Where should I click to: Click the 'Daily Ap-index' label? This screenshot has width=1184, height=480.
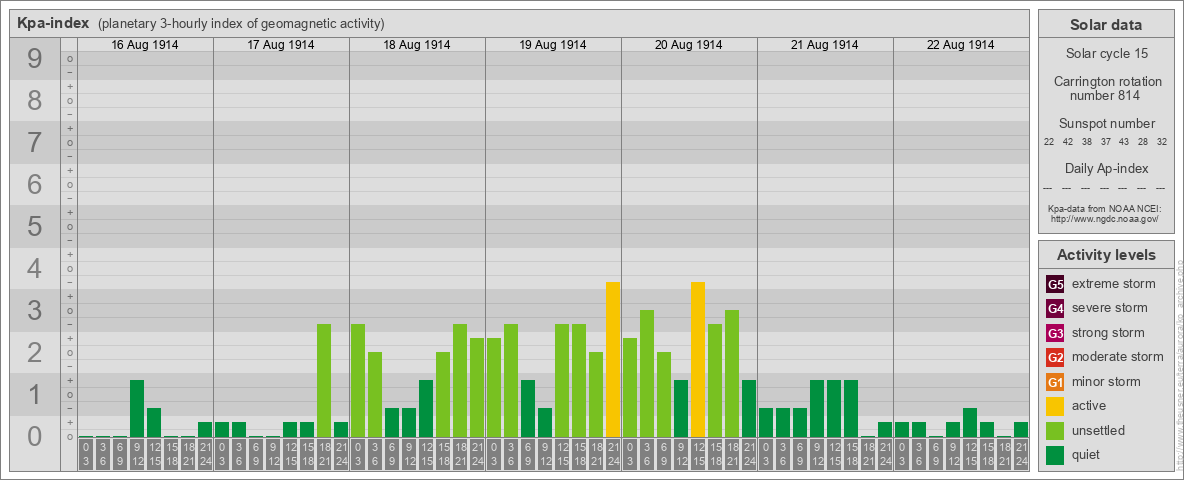(1105, 168)
